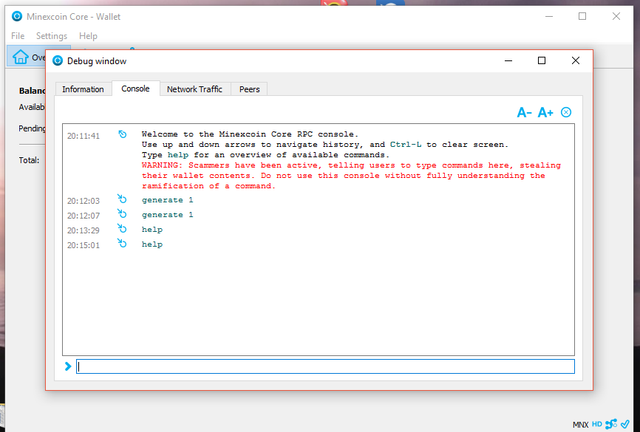Image resolution: width=640 pixels, height=432 pixels.
Task: Open the Network Traffic tab
Action: (x=195, y=89)
